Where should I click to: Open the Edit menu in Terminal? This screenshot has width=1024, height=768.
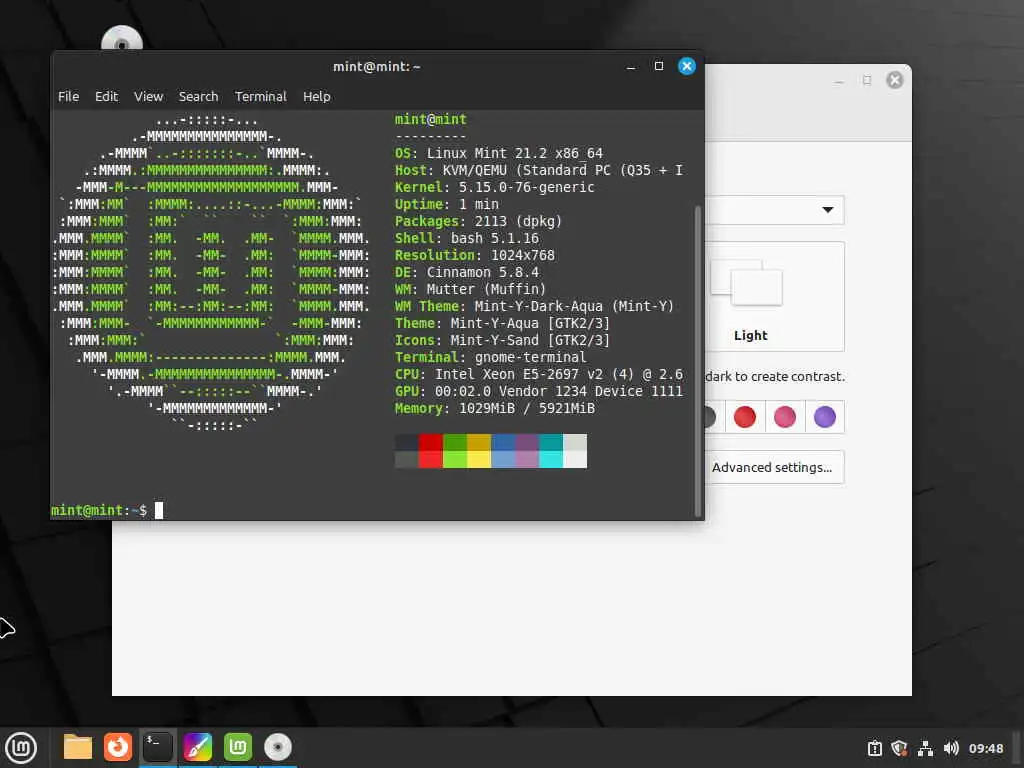click(x=106, y=97)
